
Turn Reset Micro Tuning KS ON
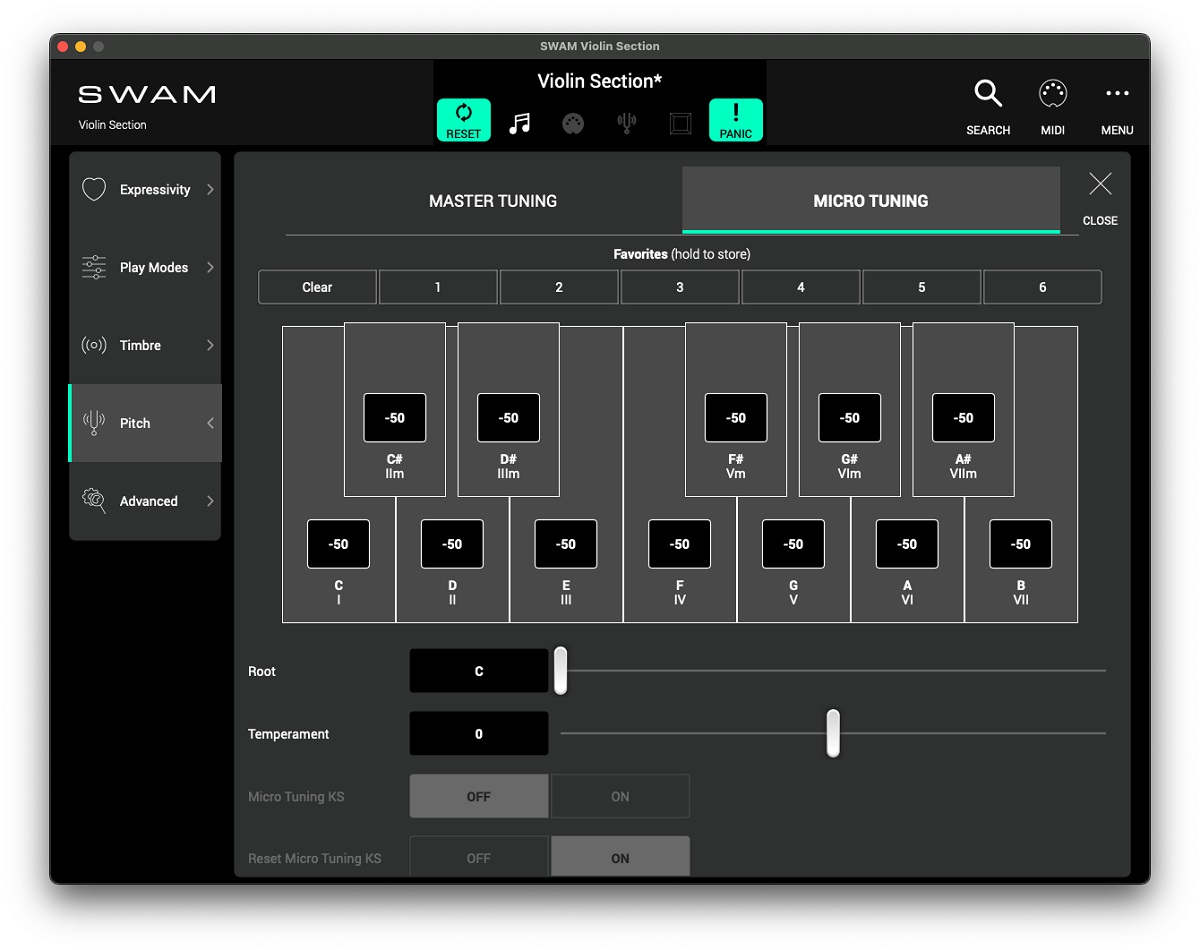coord(620,858)
